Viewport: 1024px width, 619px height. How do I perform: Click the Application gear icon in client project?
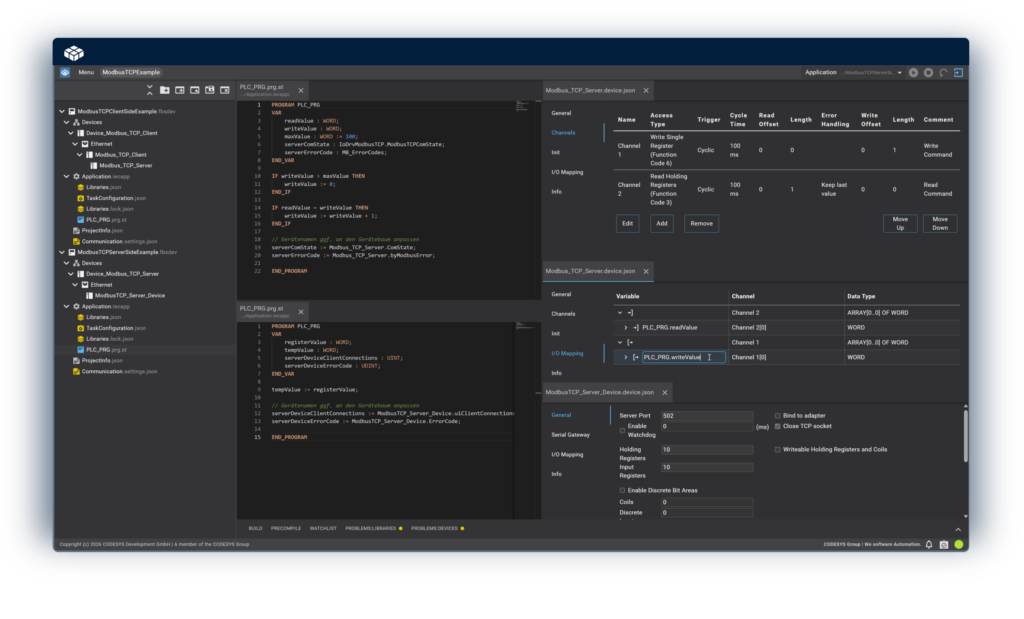click(76, 176)
